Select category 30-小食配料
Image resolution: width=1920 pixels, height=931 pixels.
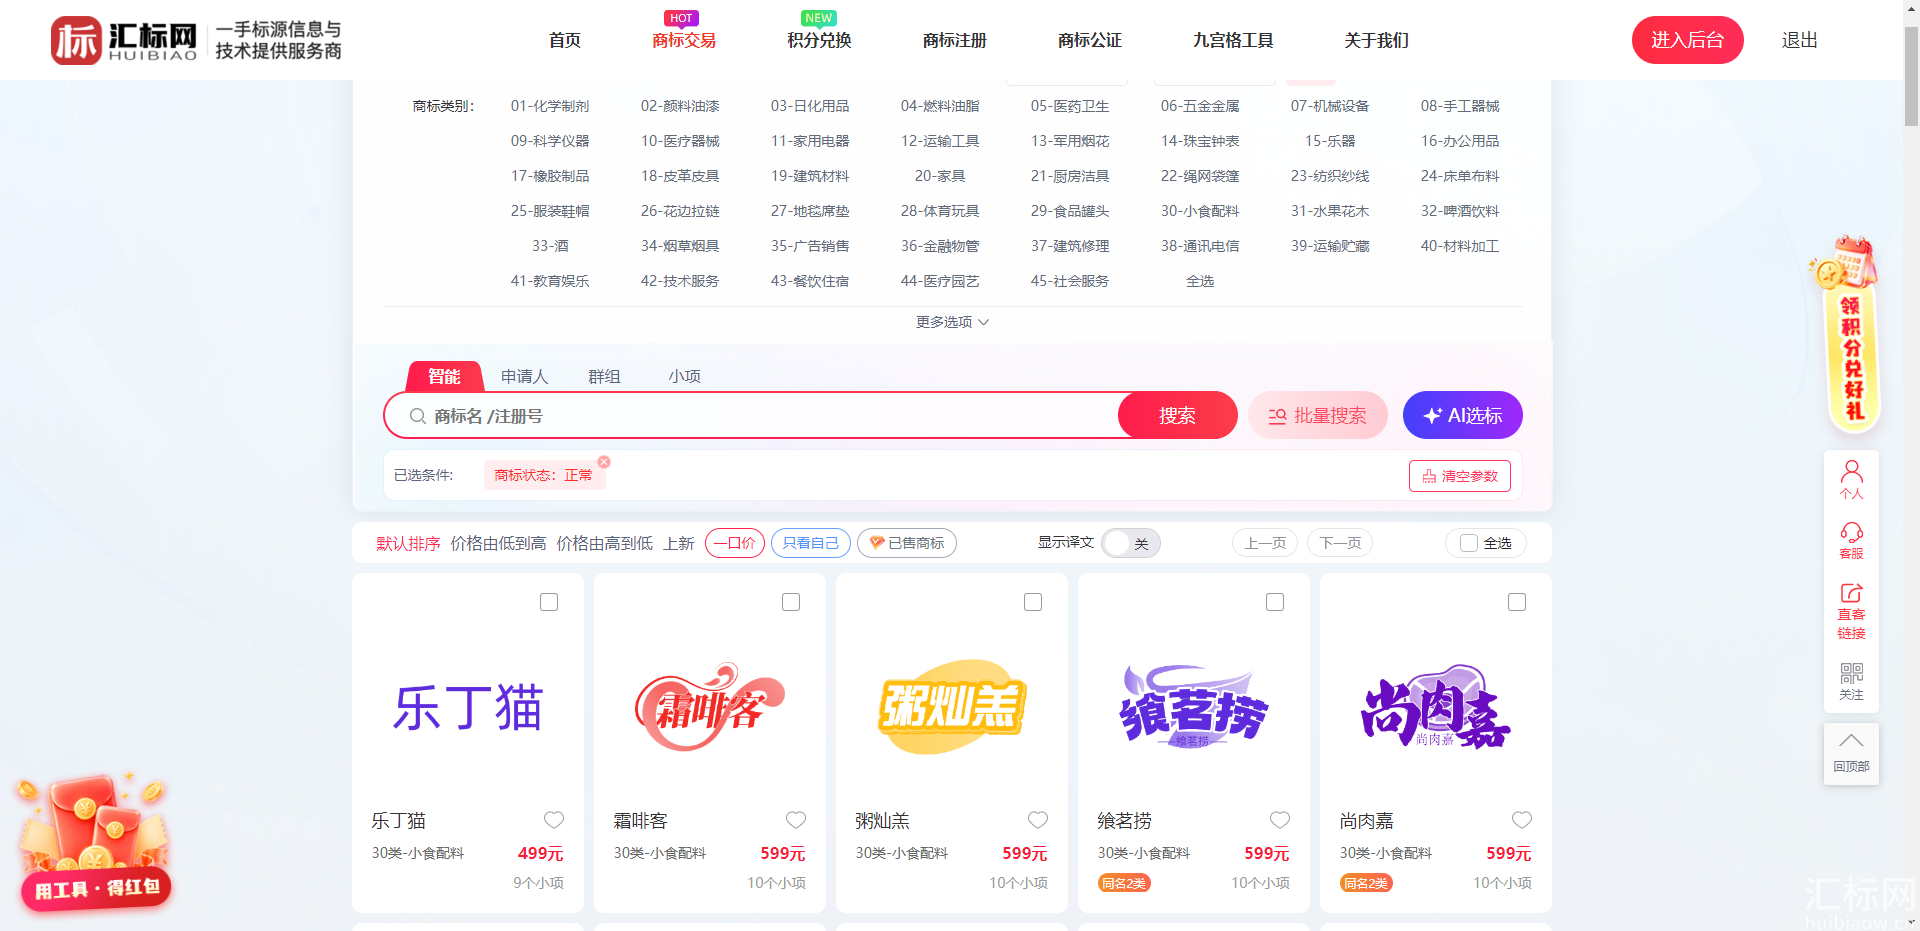click(1200, 211)
